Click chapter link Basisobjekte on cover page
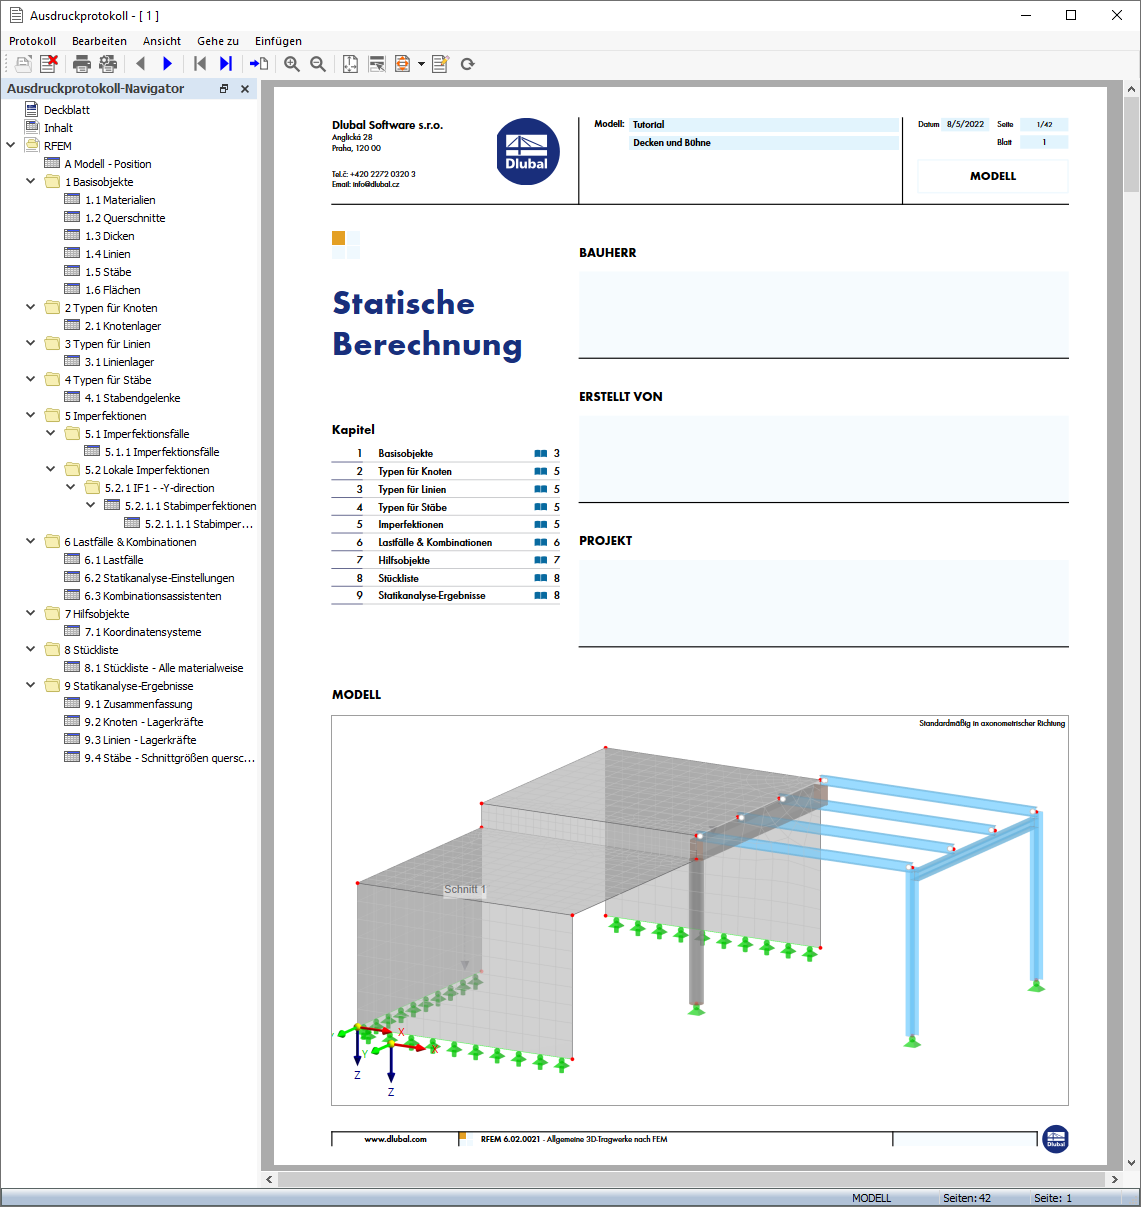Screen dimensions: 1141x1207 405,454
